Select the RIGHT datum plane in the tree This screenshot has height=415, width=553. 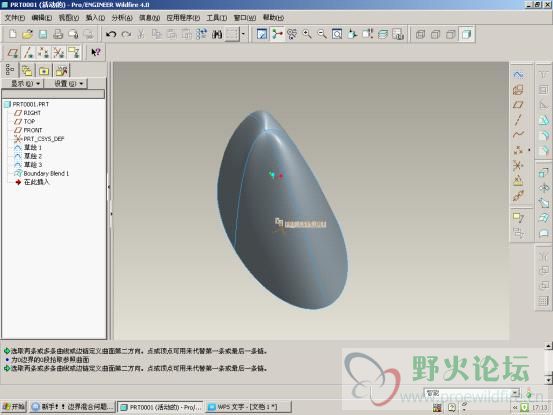[x=28, y=113]
